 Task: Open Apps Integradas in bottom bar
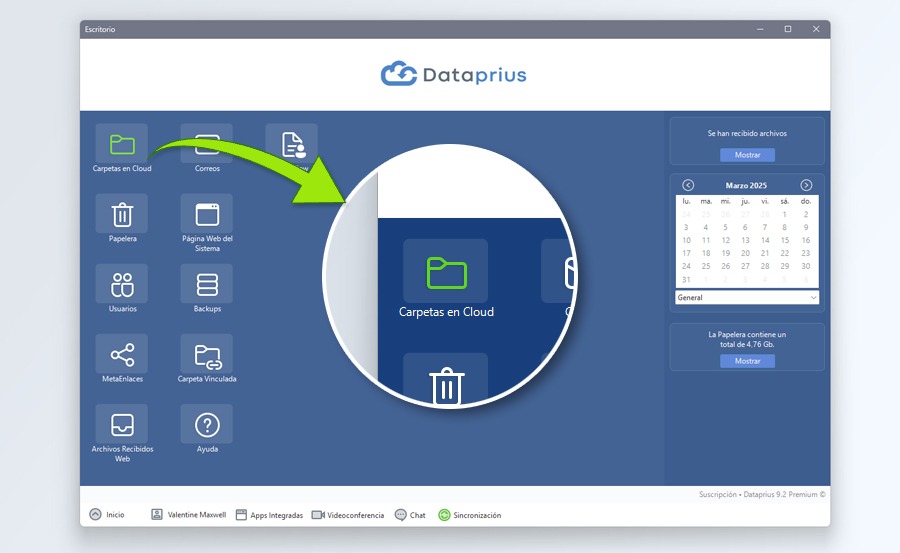click(x=269, y=515)
